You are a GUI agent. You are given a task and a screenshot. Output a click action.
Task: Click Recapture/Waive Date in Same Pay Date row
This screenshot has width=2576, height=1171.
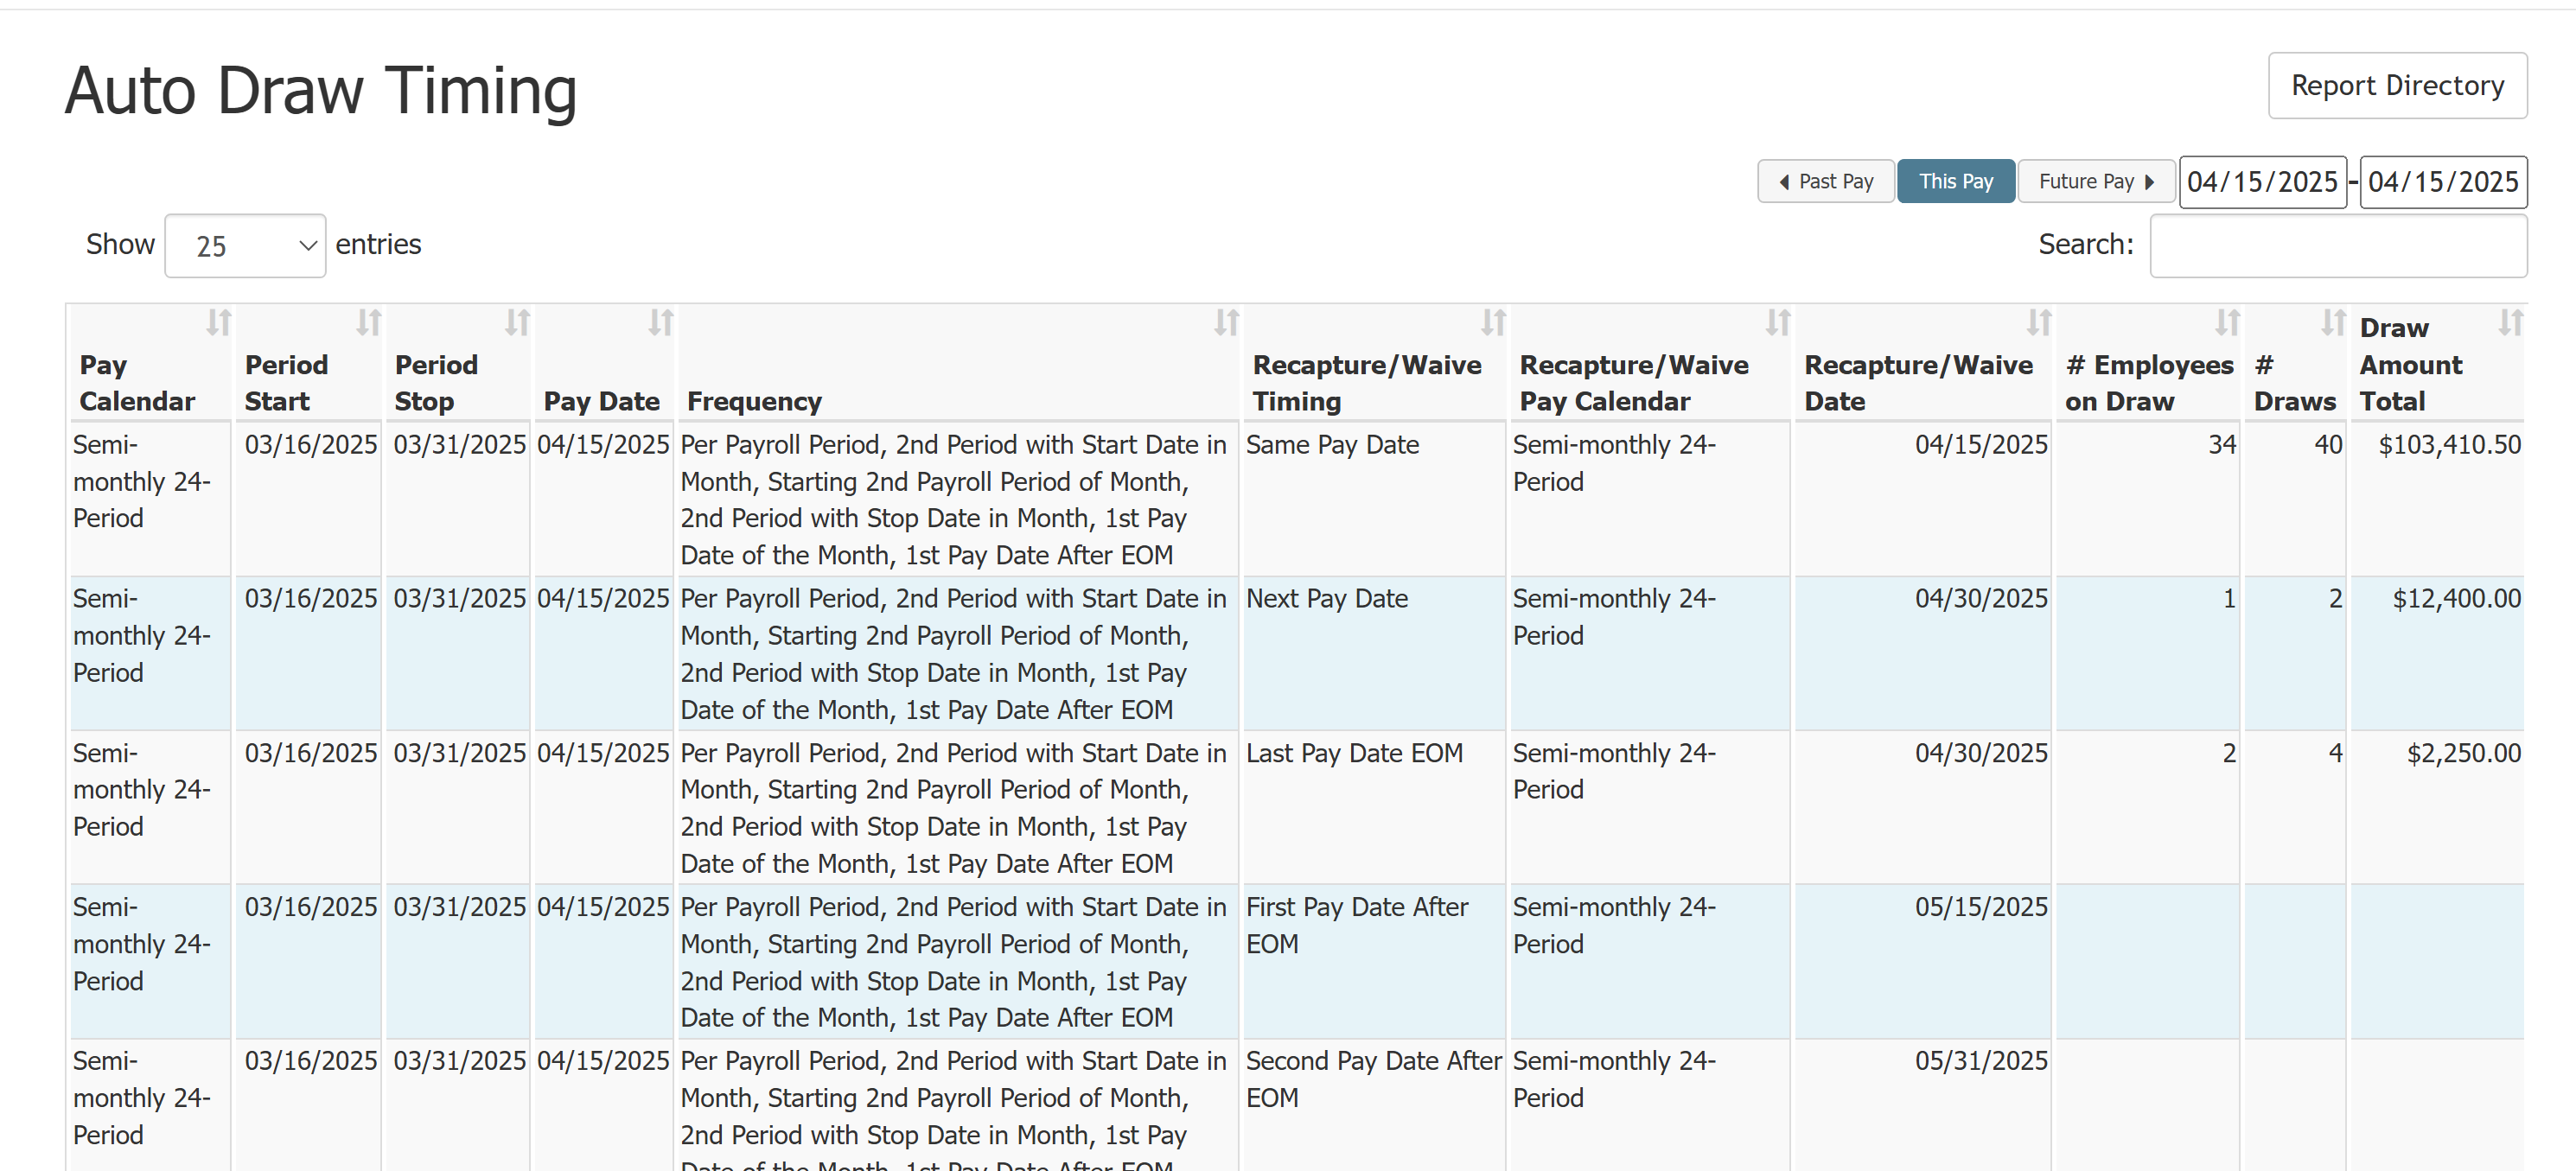point(1981,445)
